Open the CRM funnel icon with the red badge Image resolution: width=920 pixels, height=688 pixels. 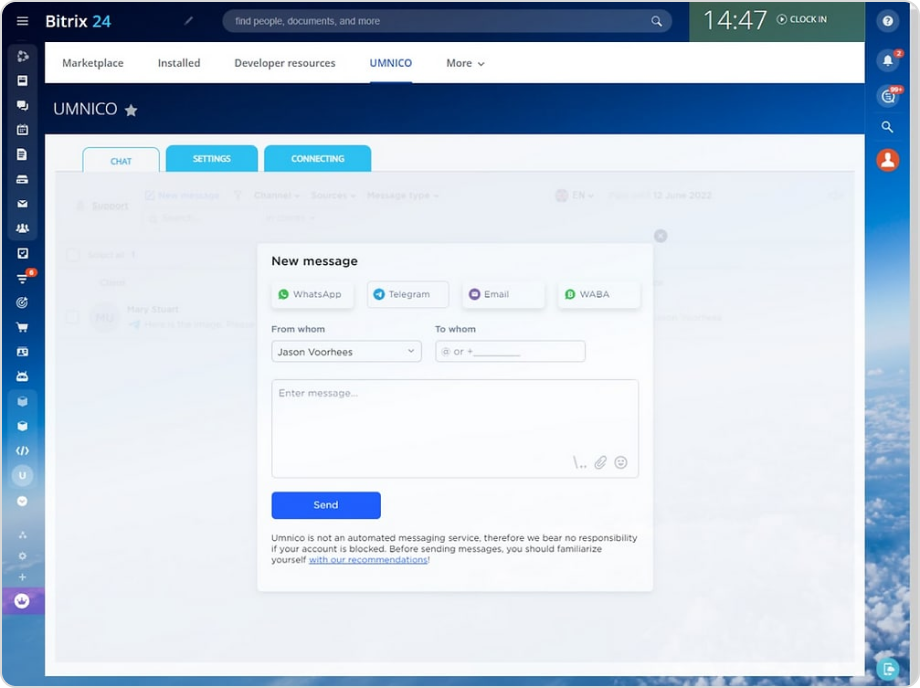(22, 277)
